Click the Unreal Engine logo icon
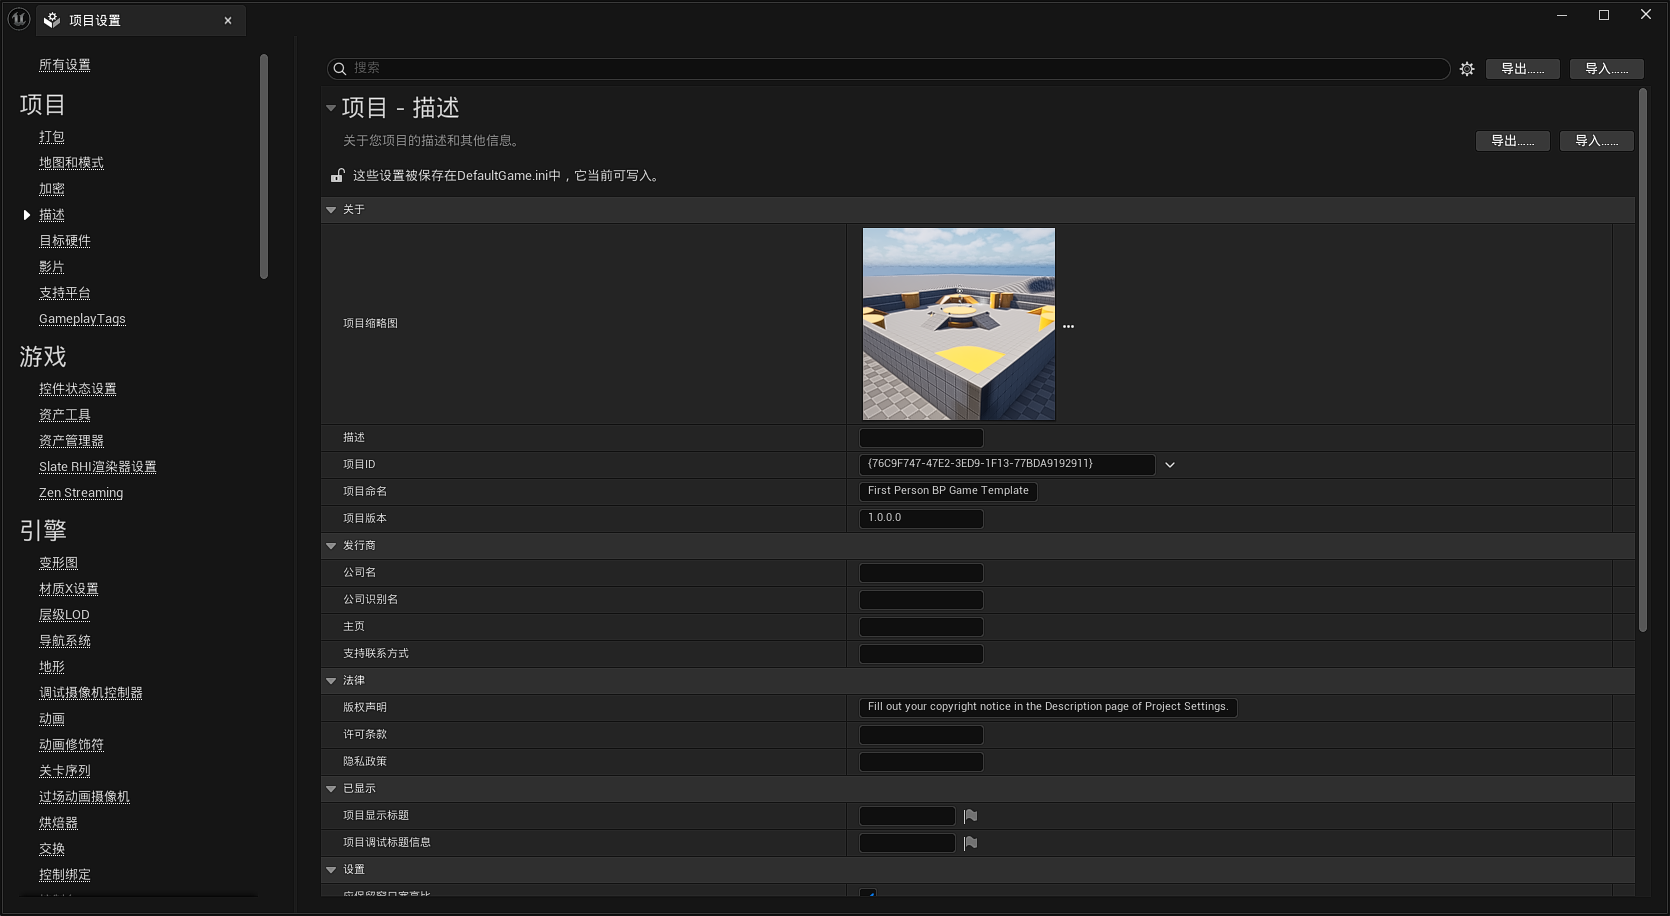 tap(19, 19)
